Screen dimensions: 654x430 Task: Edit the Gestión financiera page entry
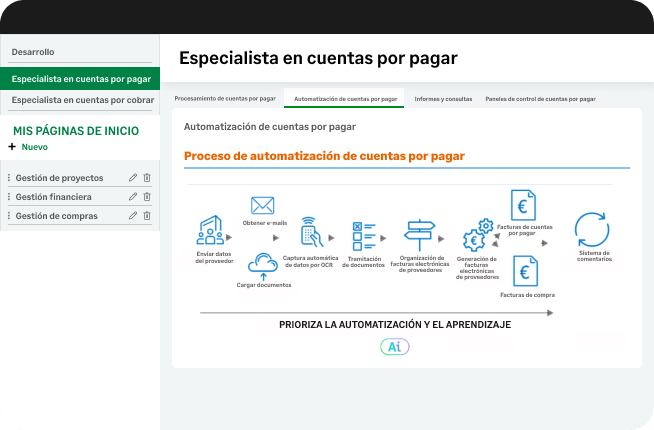pyautogui.click(x=133, y=196)
